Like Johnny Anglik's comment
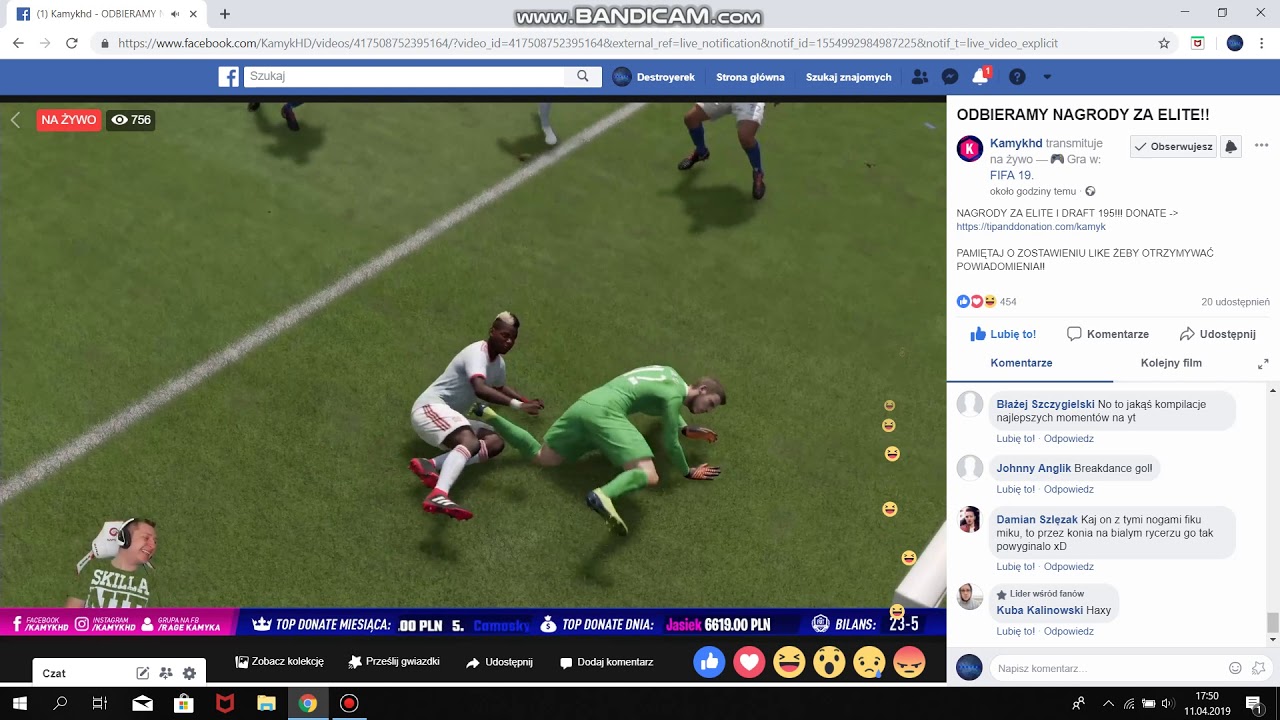The height and width of the screenshot is (720, 1280). click(1015, 489)
